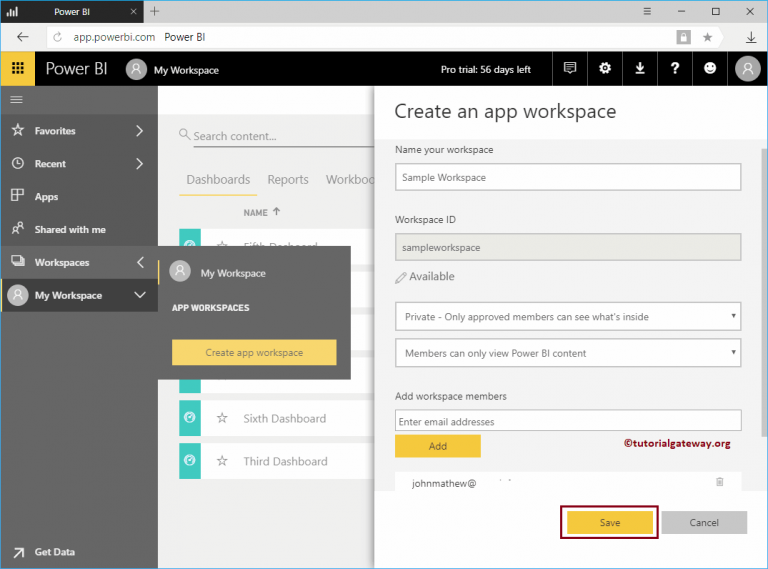Viewport: 768px width, 569px height.
Task: Favorite the Third Dashboard with its star
Action: point(222,461)
